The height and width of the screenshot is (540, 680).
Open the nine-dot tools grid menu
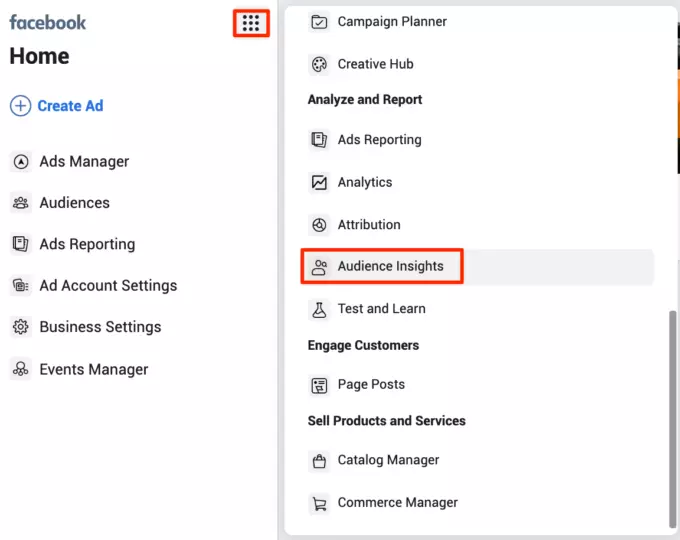[251, 23]
